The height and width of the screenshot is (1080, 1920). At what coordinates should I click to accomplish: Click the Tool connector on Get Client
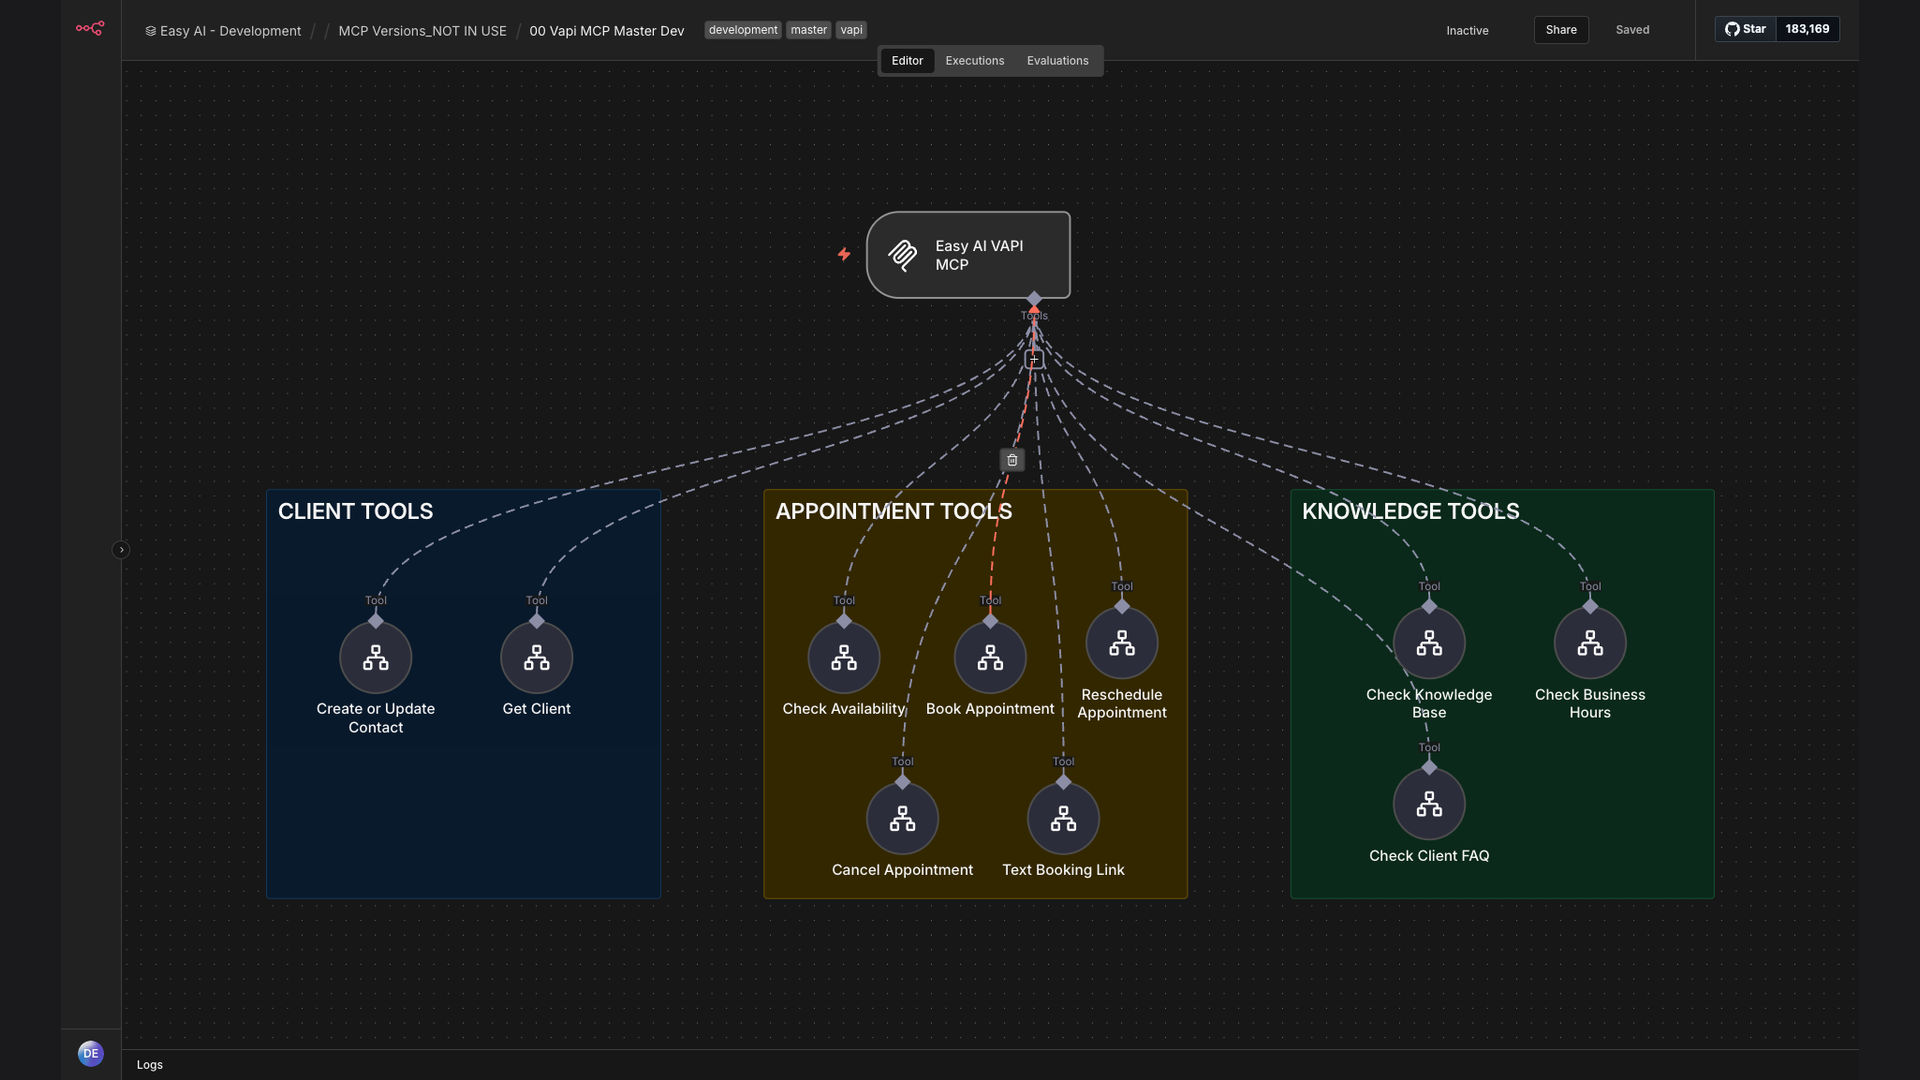pyautogui.click(x=537, y=621)
